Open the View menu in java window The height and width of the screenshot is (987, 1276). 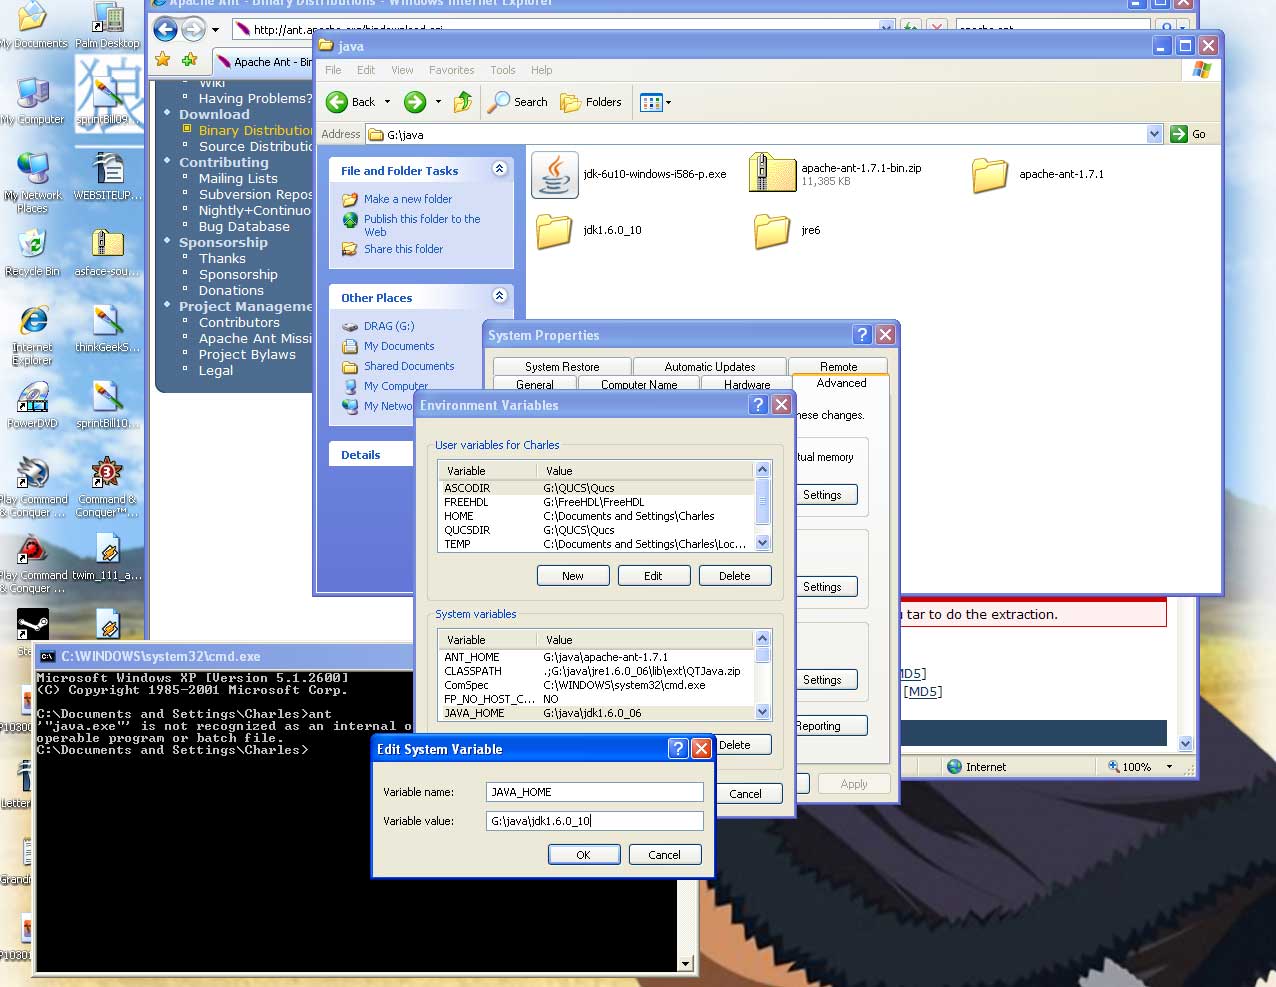click(x=402, y=70)
